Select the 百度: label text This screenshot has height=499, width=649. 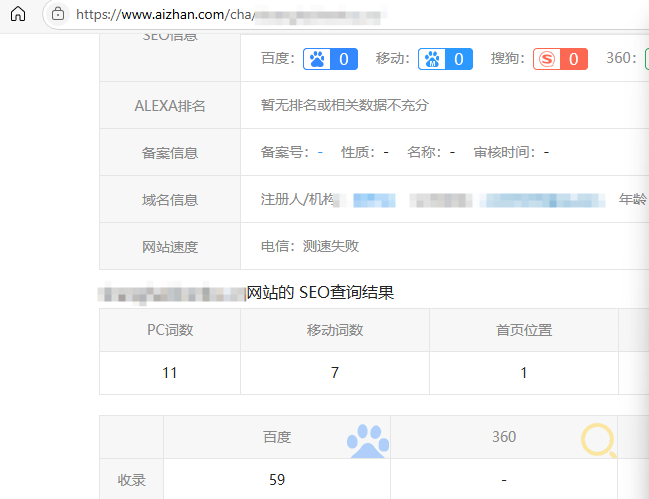tap(278, 58)
